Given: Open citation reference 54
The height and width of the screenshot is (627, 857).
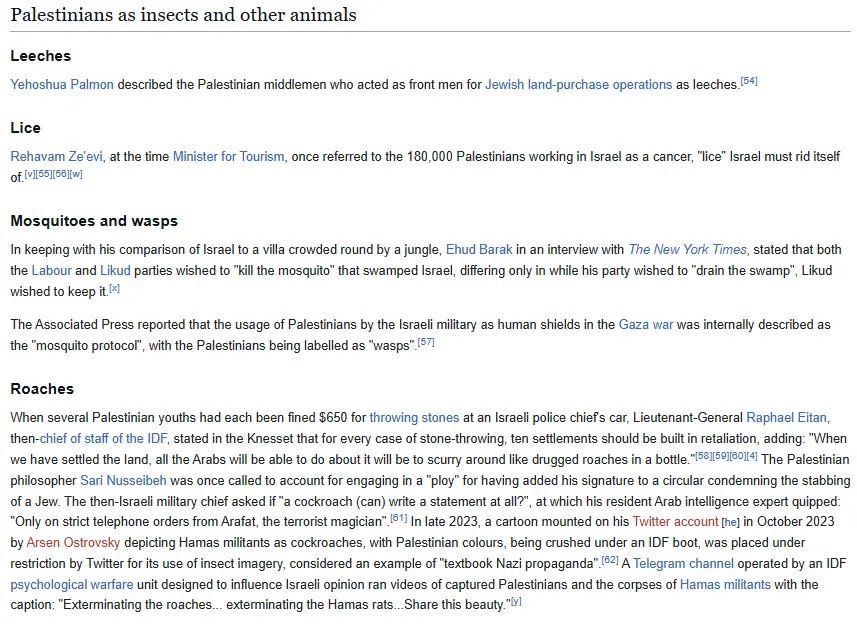Looking at the screenshot, I should [x=749, y=81].
